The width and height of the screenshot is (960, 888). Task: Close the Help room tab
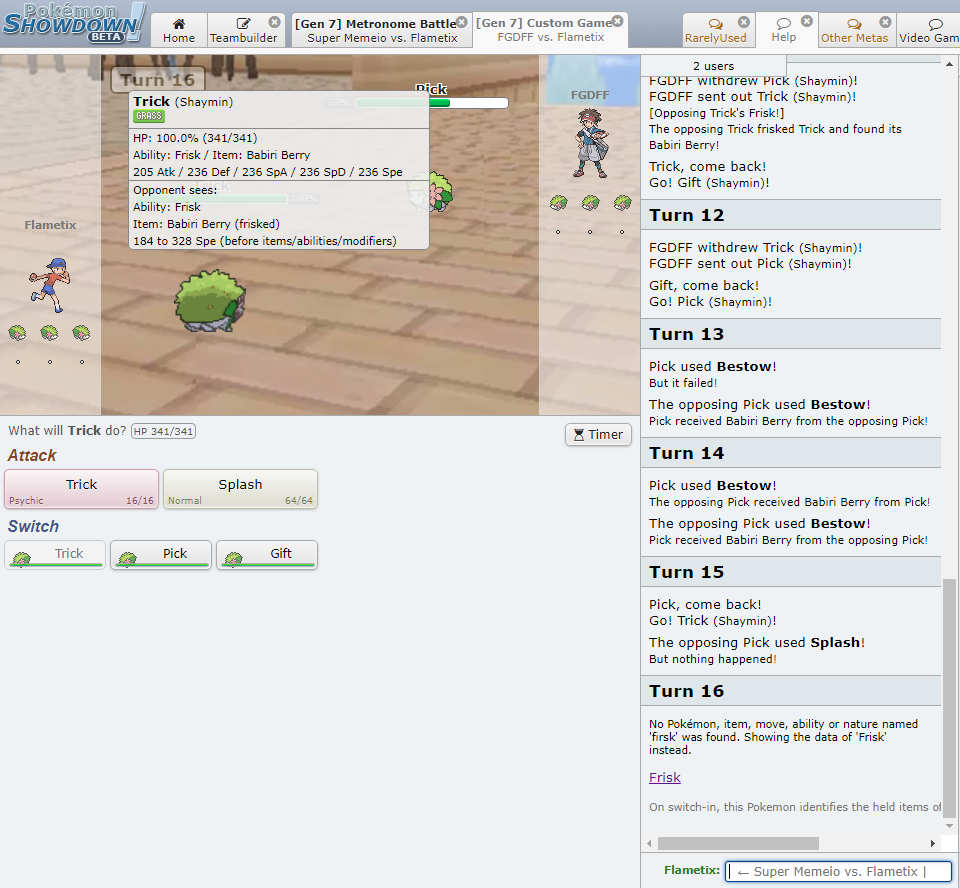807,21
